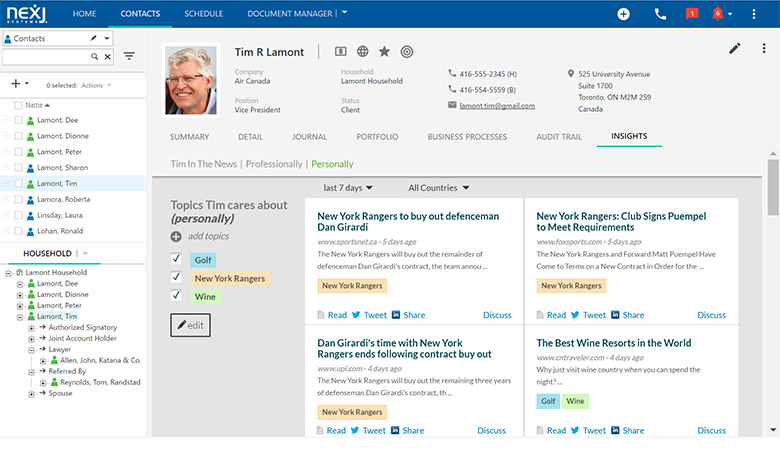
Task: Toggle the New York Rangers topic checkbox
Action: [x=176, y=276]
